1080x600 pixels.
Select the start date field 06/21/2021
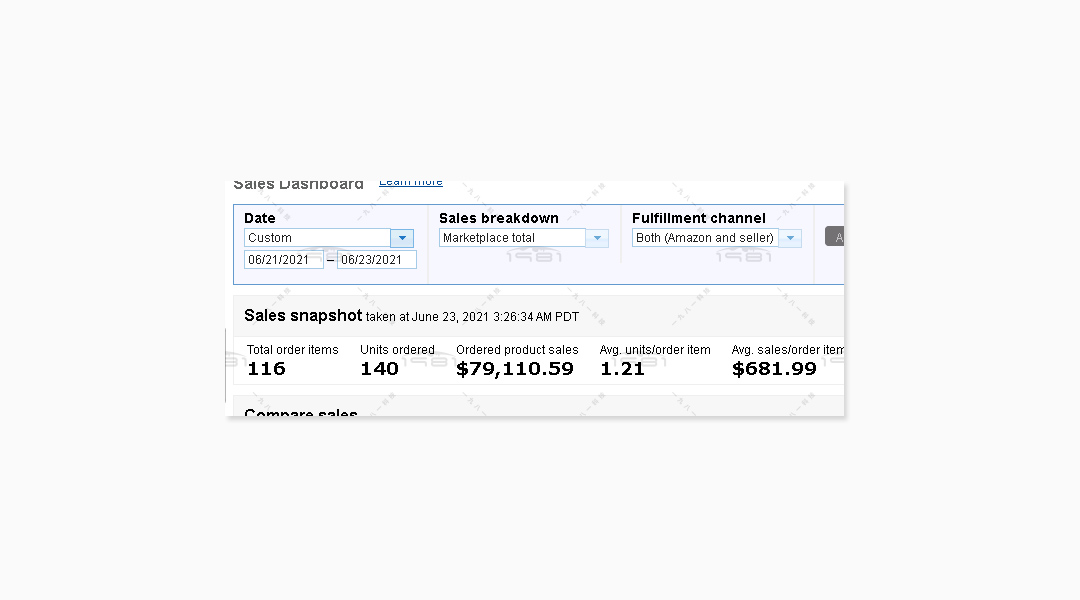tap(284, 260)
